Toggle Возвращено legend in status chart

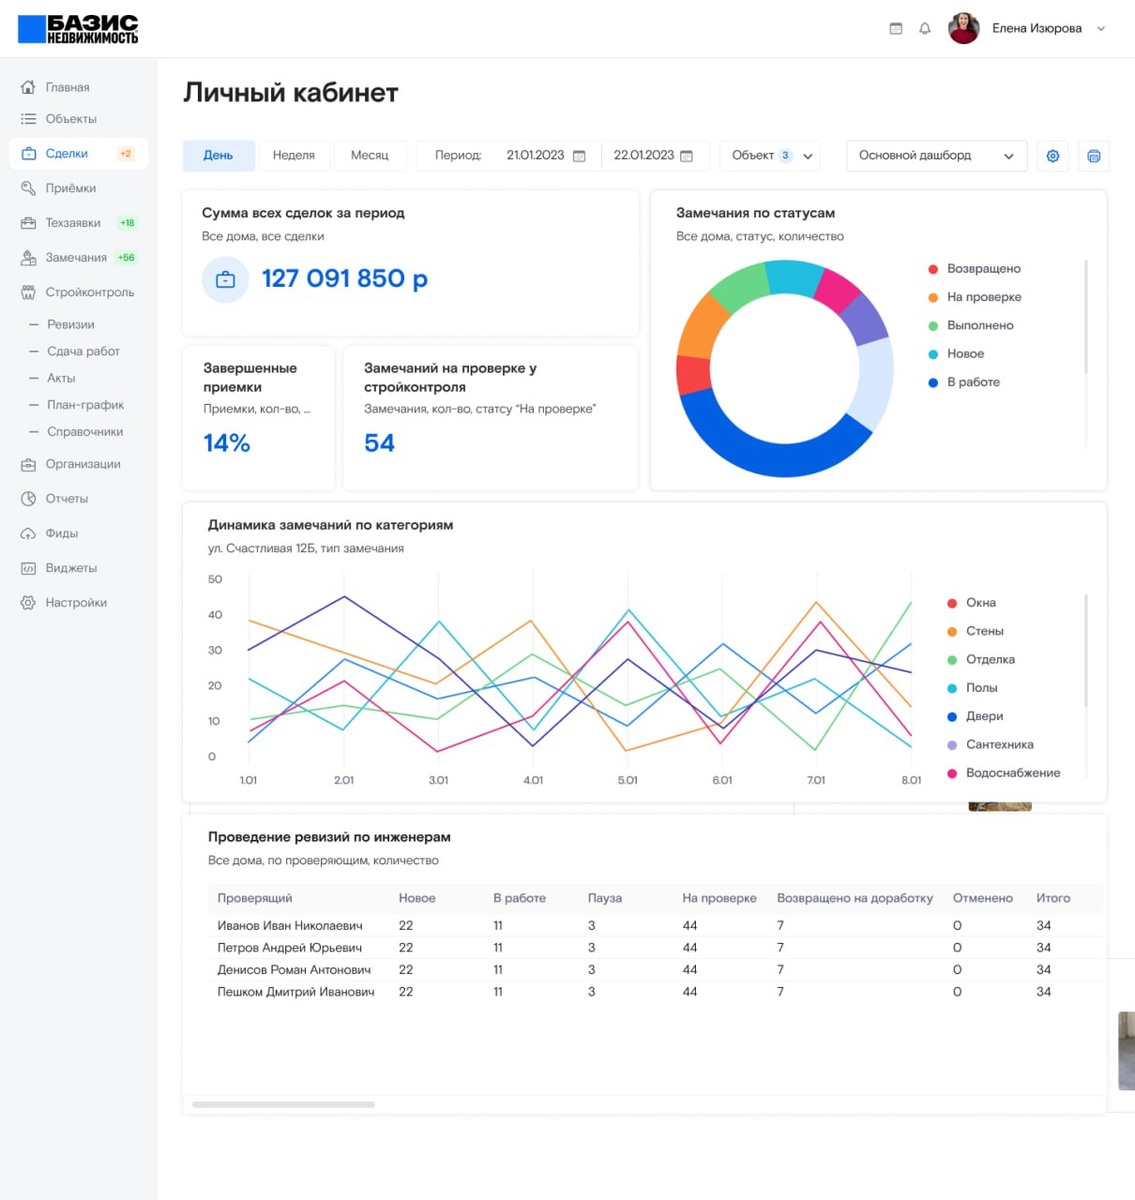[975, 269]
